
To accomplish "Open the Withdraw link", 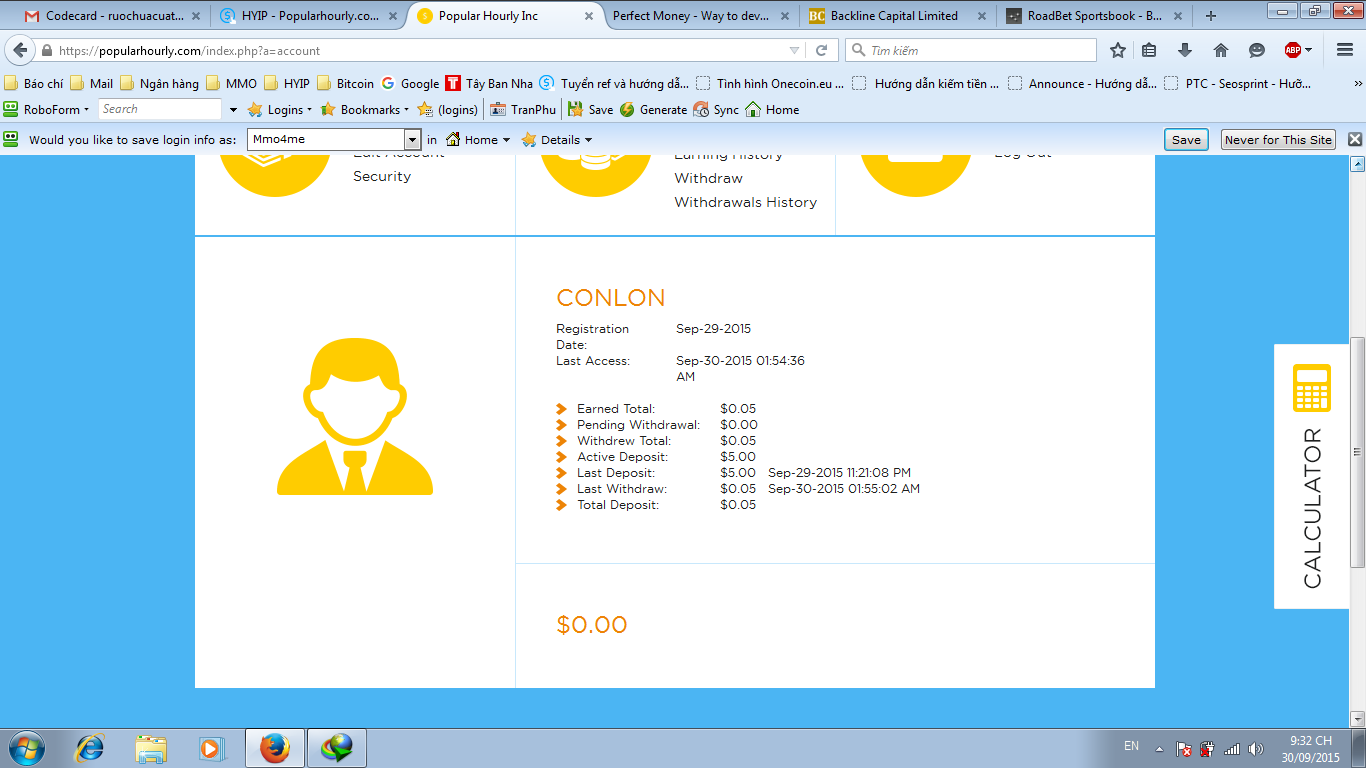I will click(708, 178).
